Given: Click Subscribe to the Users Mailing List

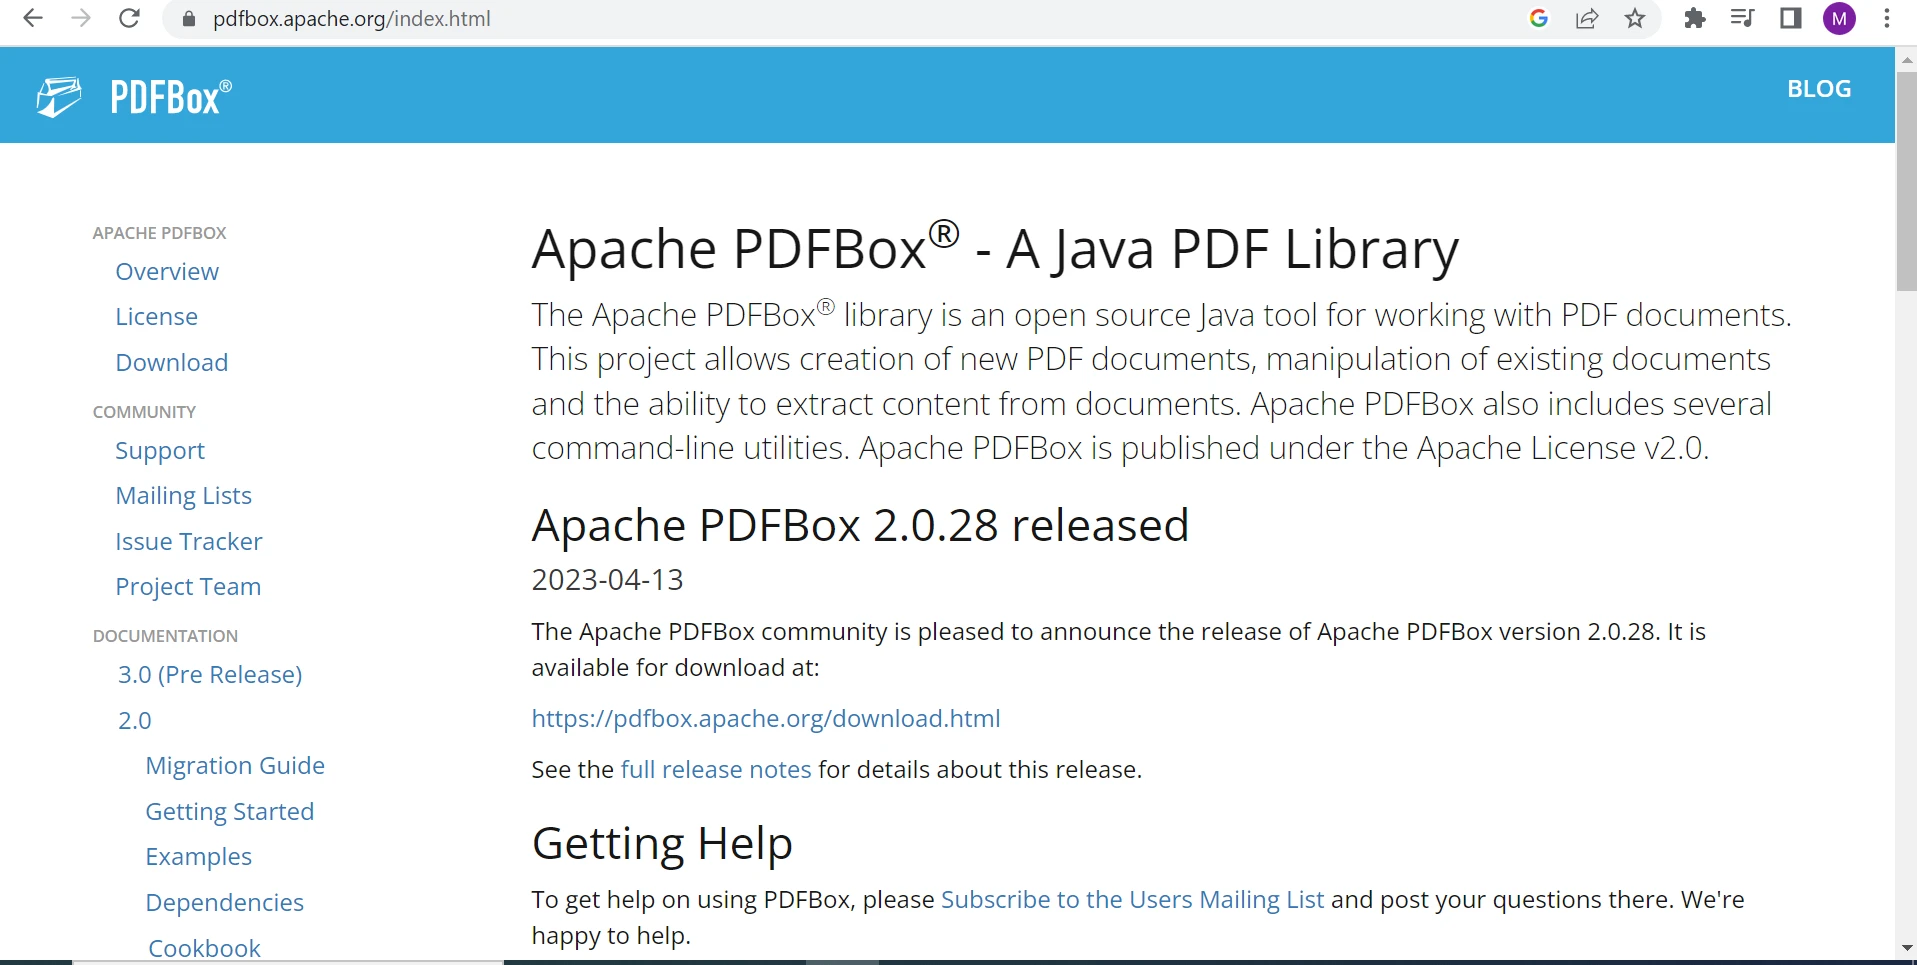Looking at the screenshot, I should click(x=1133, y=900).
